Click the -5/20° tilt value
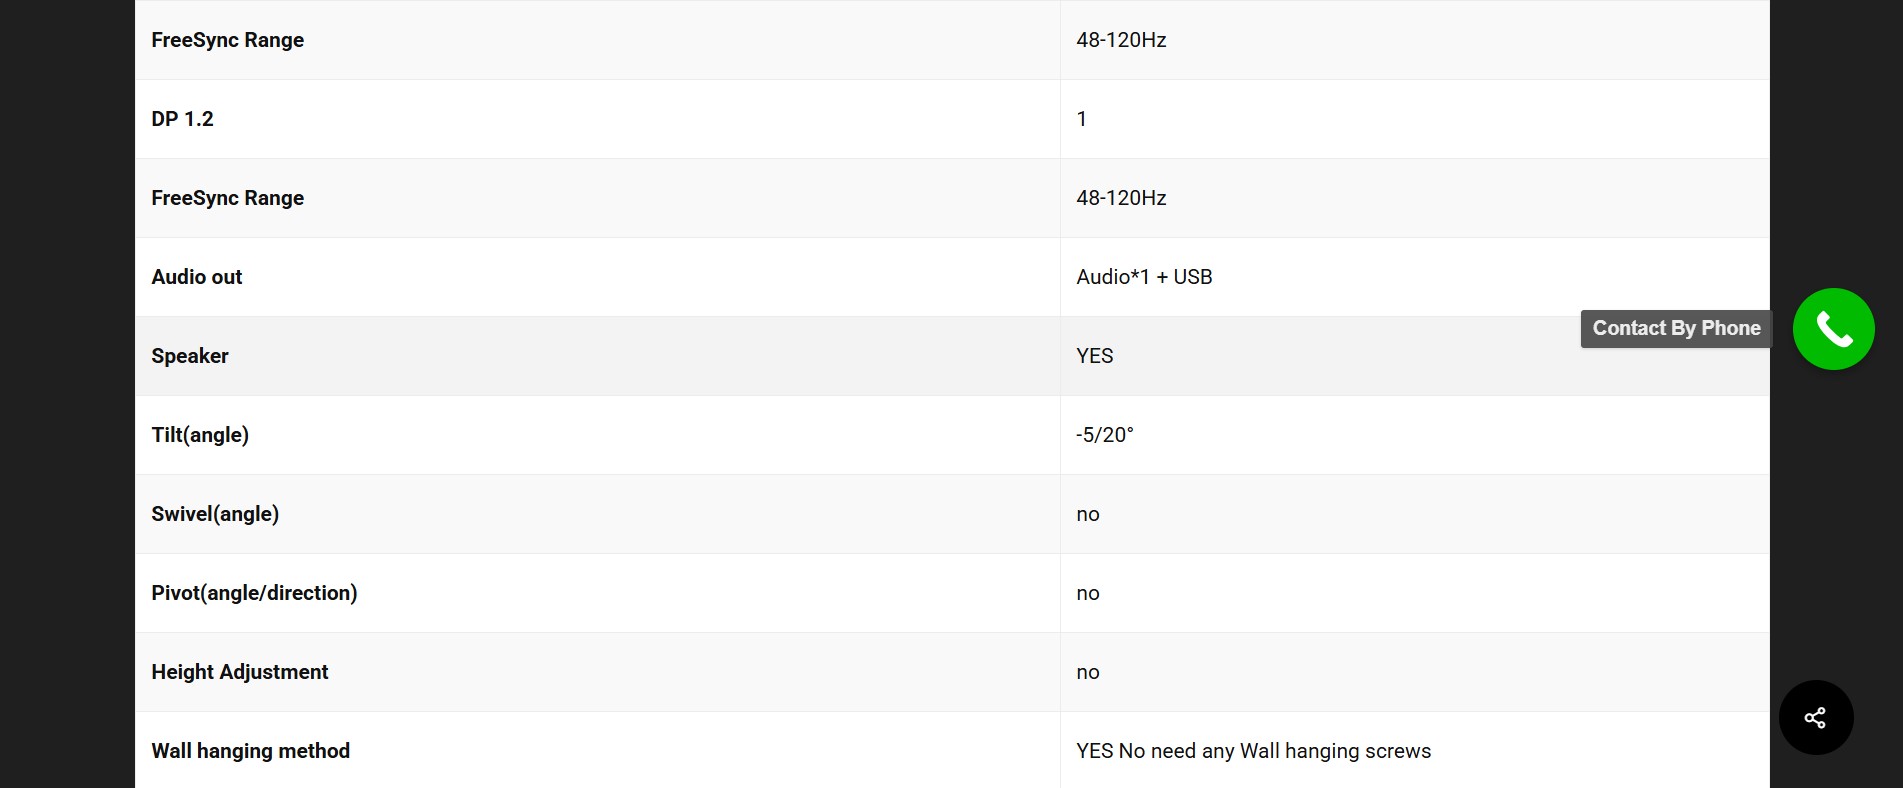The height and width of the screenshot is (788, 1903). [x=1105, y=435]
